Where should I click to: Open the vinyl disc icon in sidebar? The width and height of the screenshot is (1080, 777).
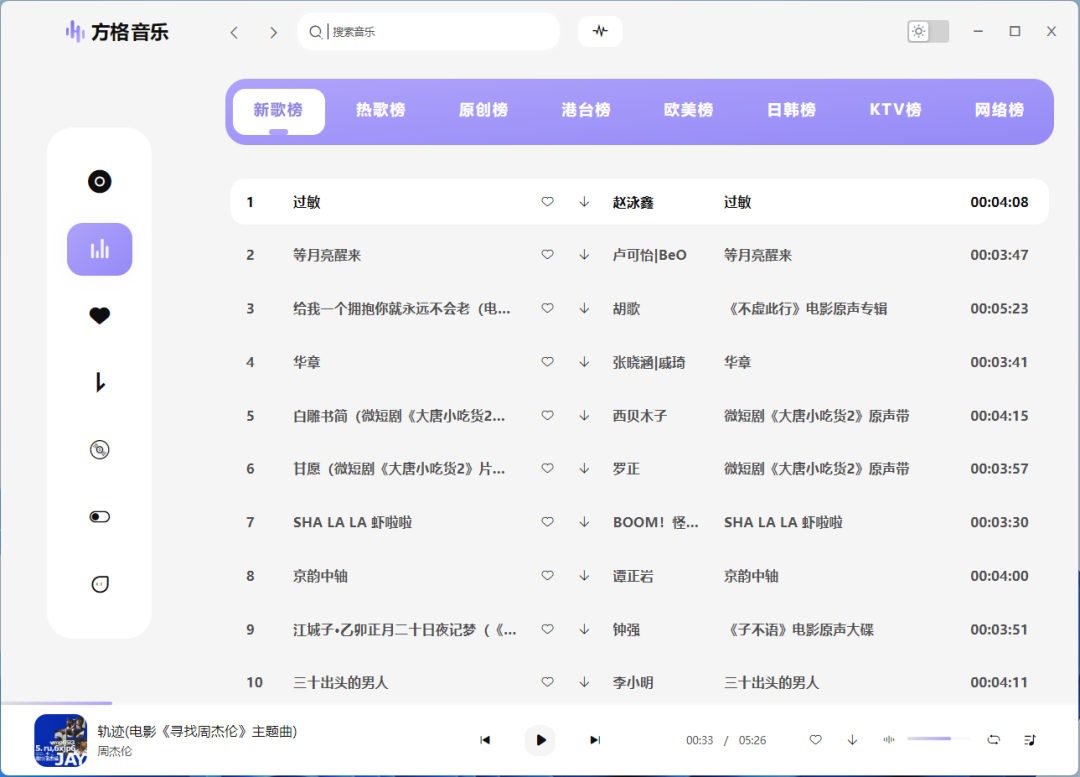point(99,182)
